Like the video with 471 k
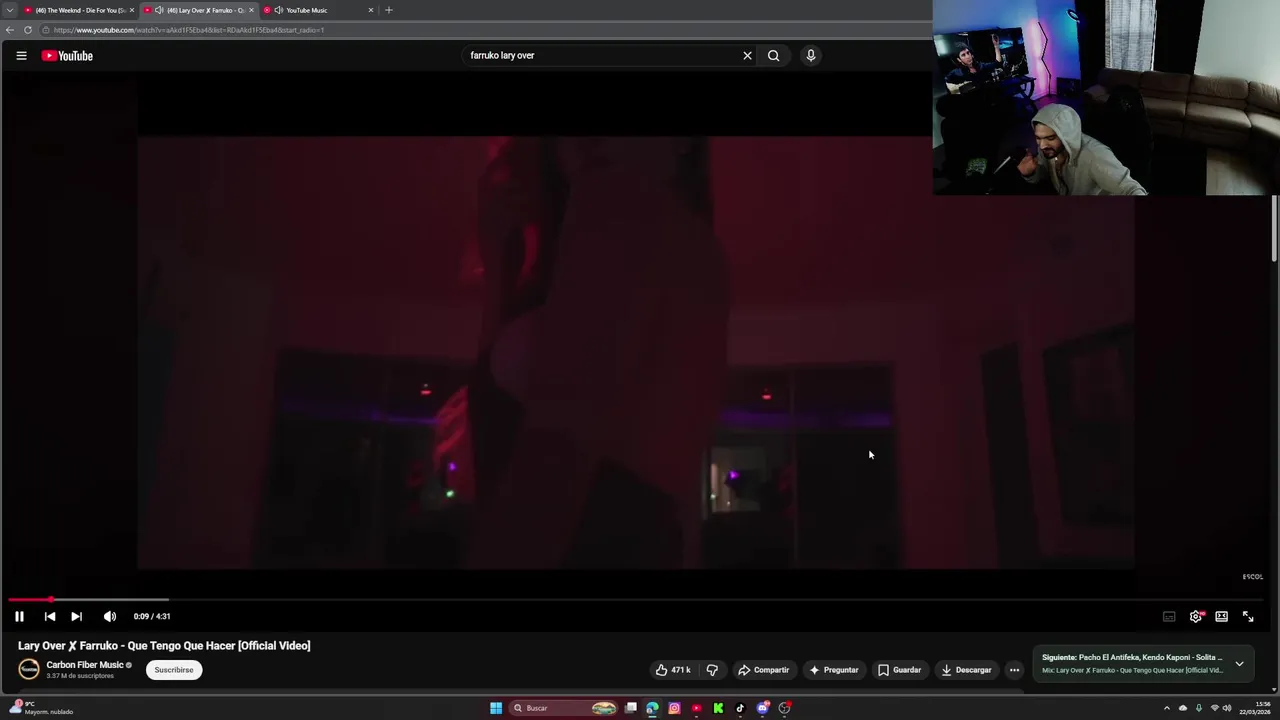 [x=673, y=670]
